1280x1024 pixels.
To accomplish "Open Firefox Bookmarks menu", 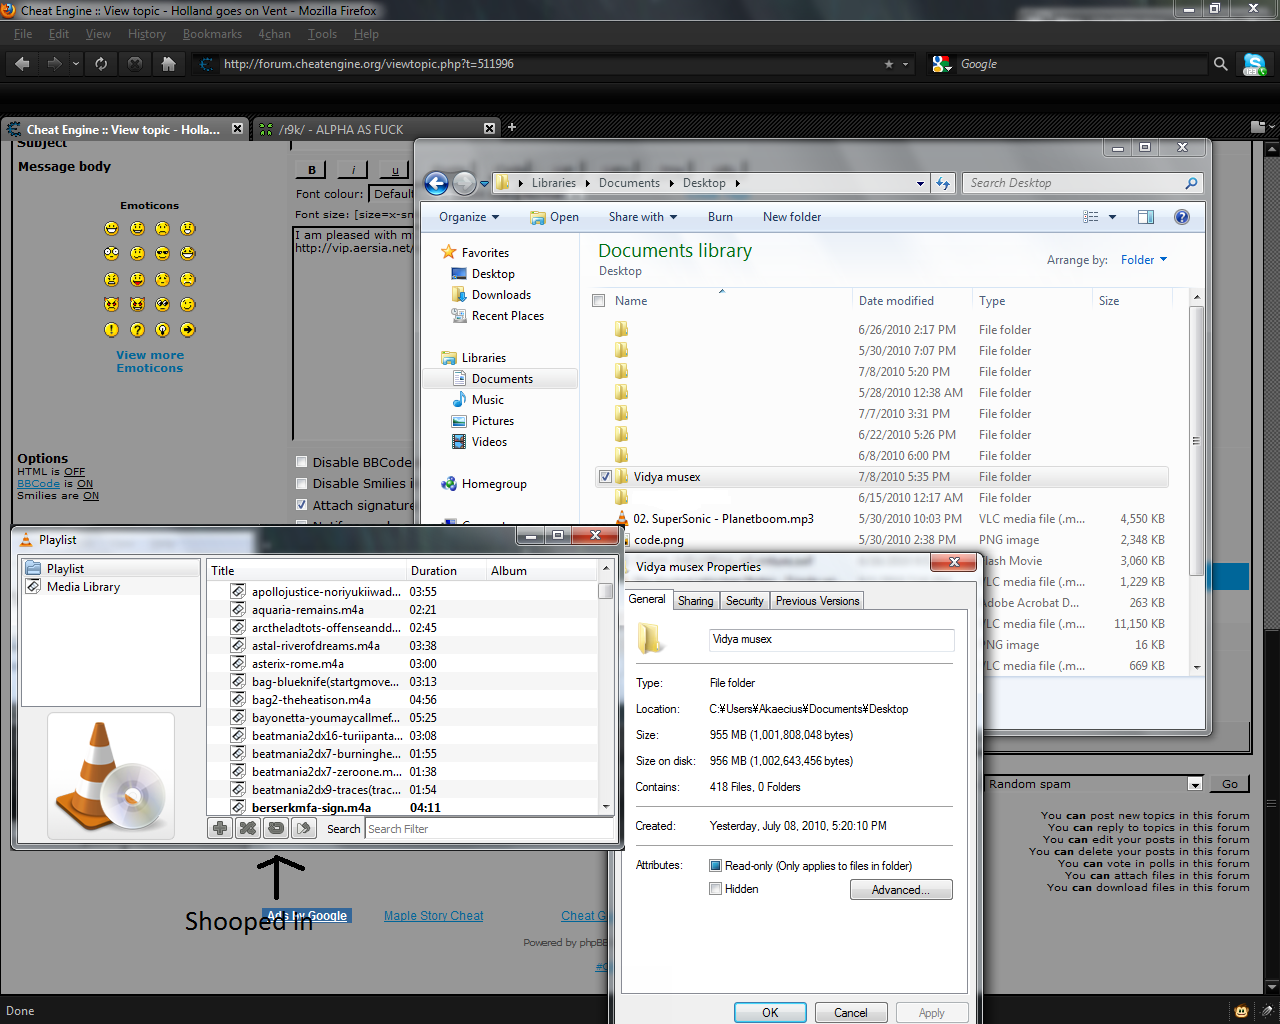I will point(212,34).
